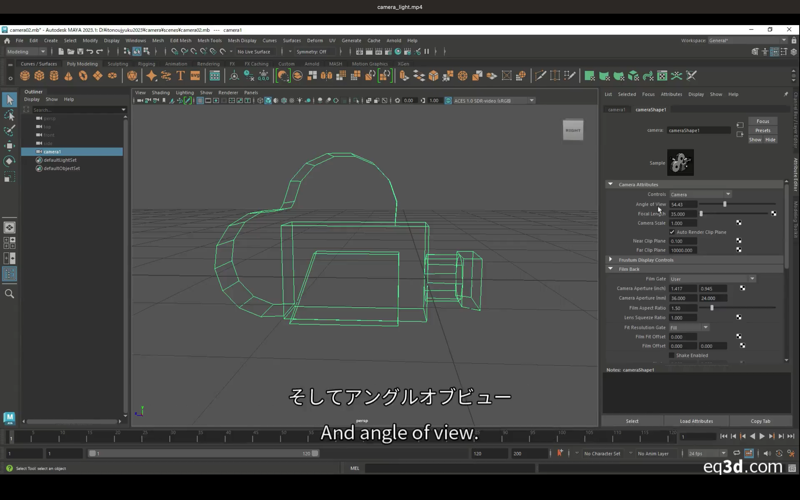Click the search magnifier icon in left sidebar
800x500 pixels.
pyautogui.click(x=9, y=294)
